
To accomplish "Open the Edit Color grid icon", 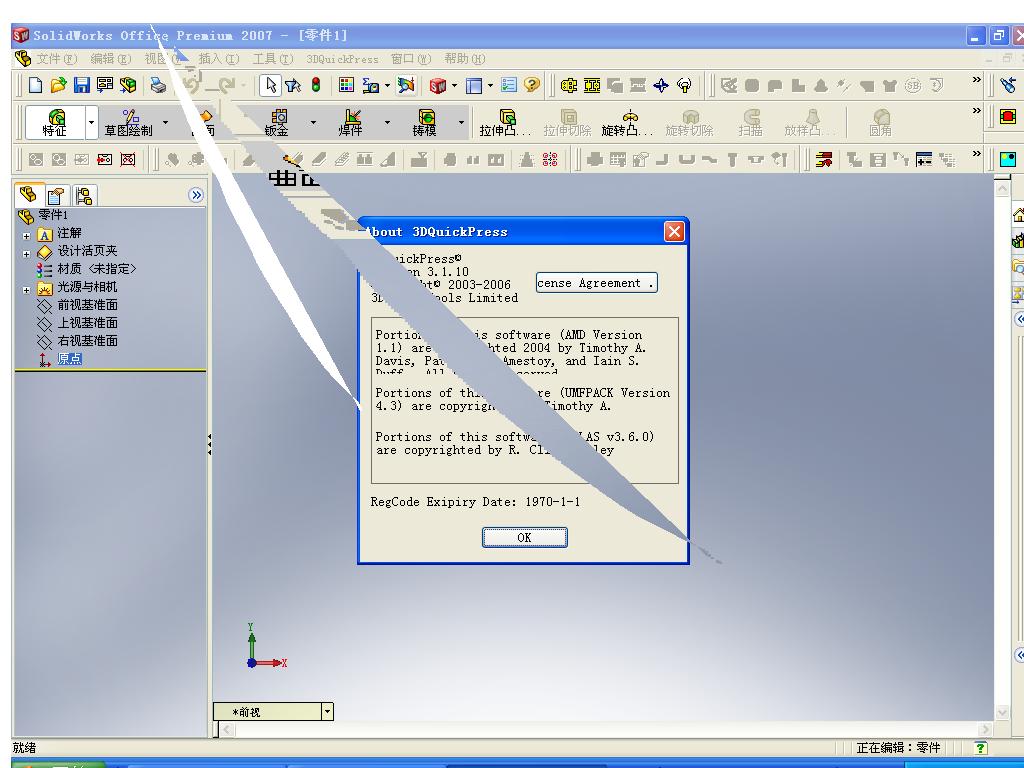I will pos(346,85).
